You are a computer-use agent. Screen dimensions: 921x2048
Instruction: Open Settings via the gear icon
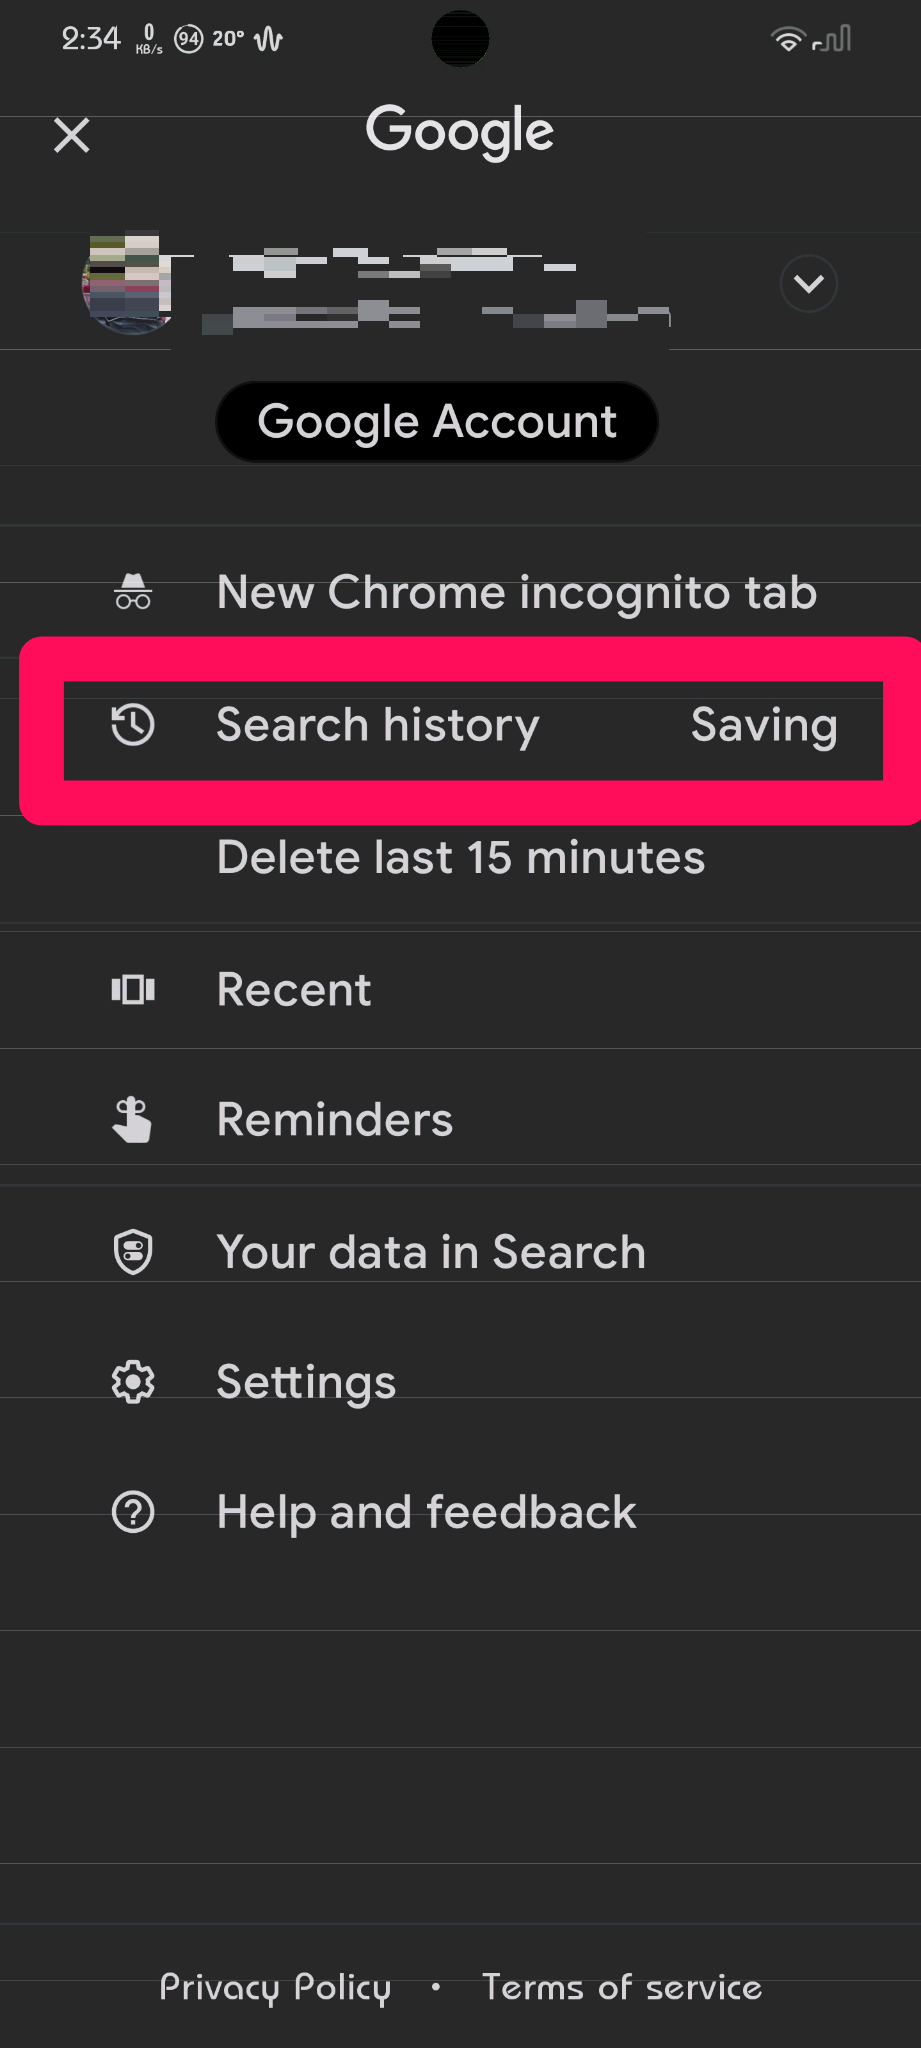(132, 1381)
